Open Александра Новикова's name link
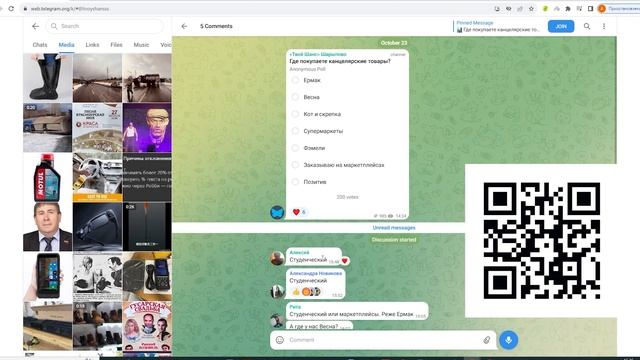 click(x=316, y=273)
